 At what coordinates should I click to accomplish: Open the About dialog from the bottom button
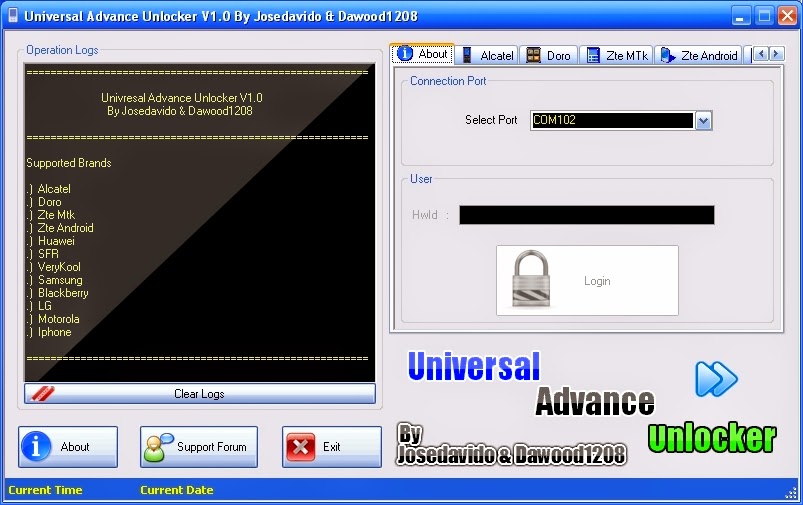point(68,447)
